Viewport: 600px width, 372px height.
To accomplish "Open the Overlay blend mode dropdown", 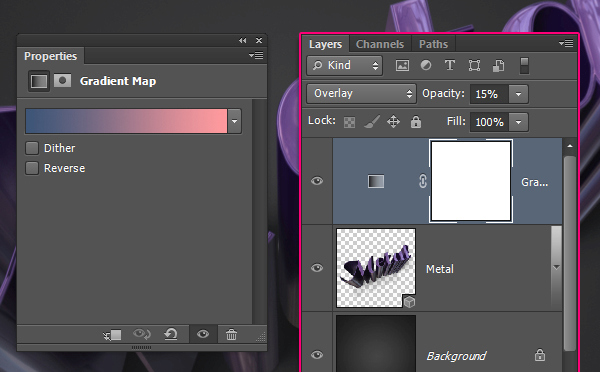I will pyautogui.click(x=361, y=94).
